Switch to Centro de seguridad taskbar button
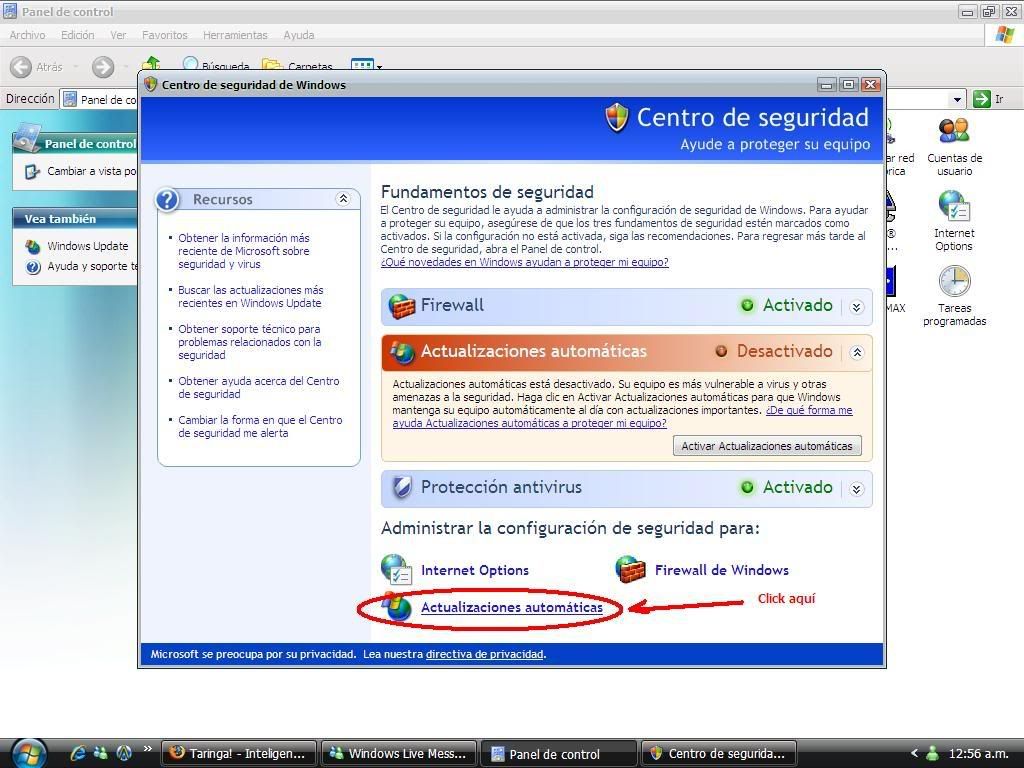 point(718,754)
